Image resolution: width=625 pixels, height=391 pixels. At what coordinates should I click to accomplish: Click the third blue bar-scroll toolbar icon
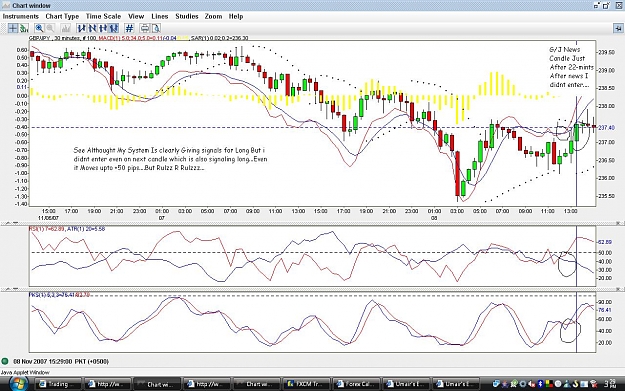click(103, 28)
